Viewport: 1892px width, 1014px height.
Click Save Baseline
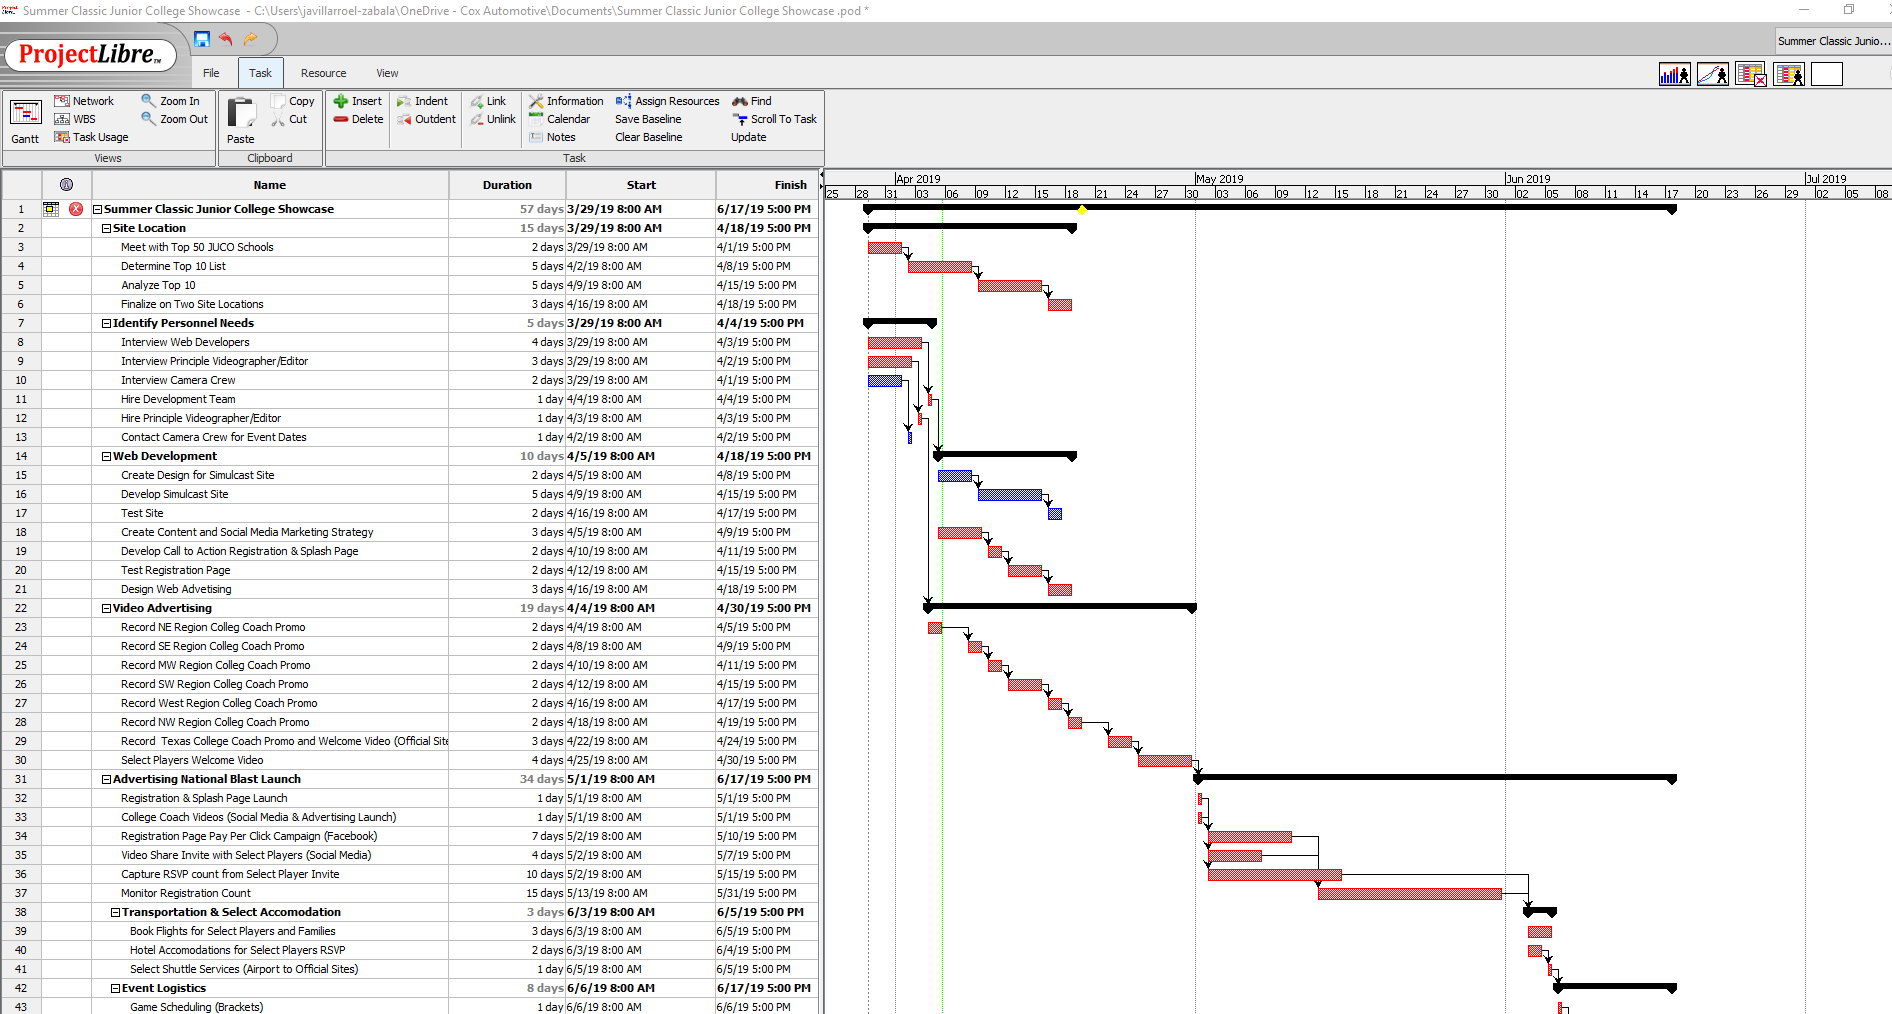tap(648, 119)
